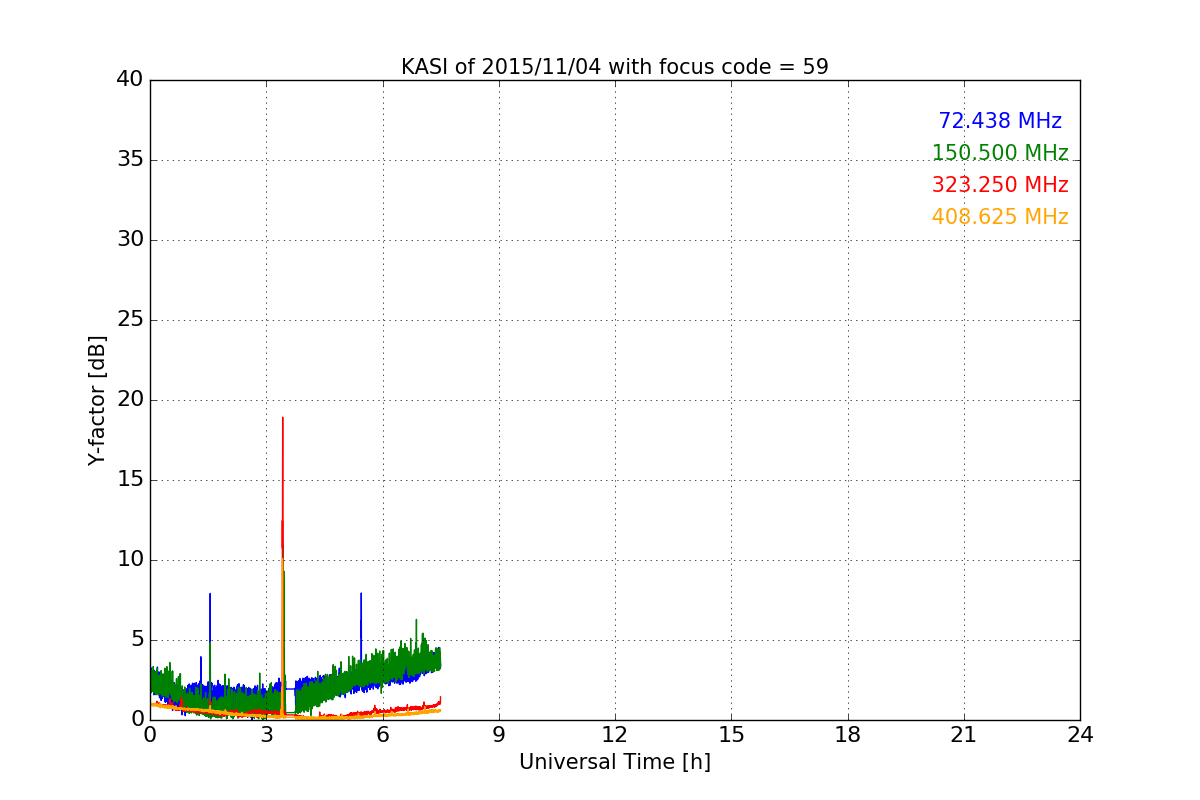Click the x-axis tick label 24

1080,734
